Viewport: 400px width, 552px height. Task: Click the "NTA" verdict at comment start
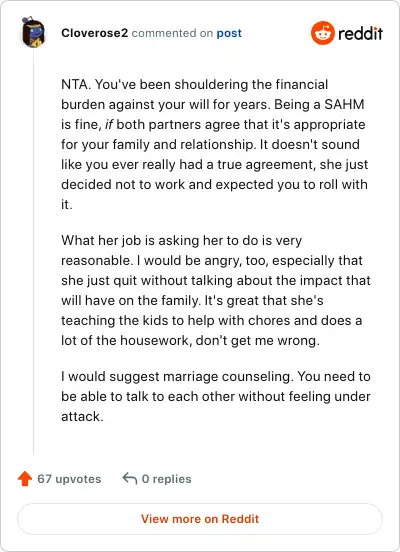[75, 84]
